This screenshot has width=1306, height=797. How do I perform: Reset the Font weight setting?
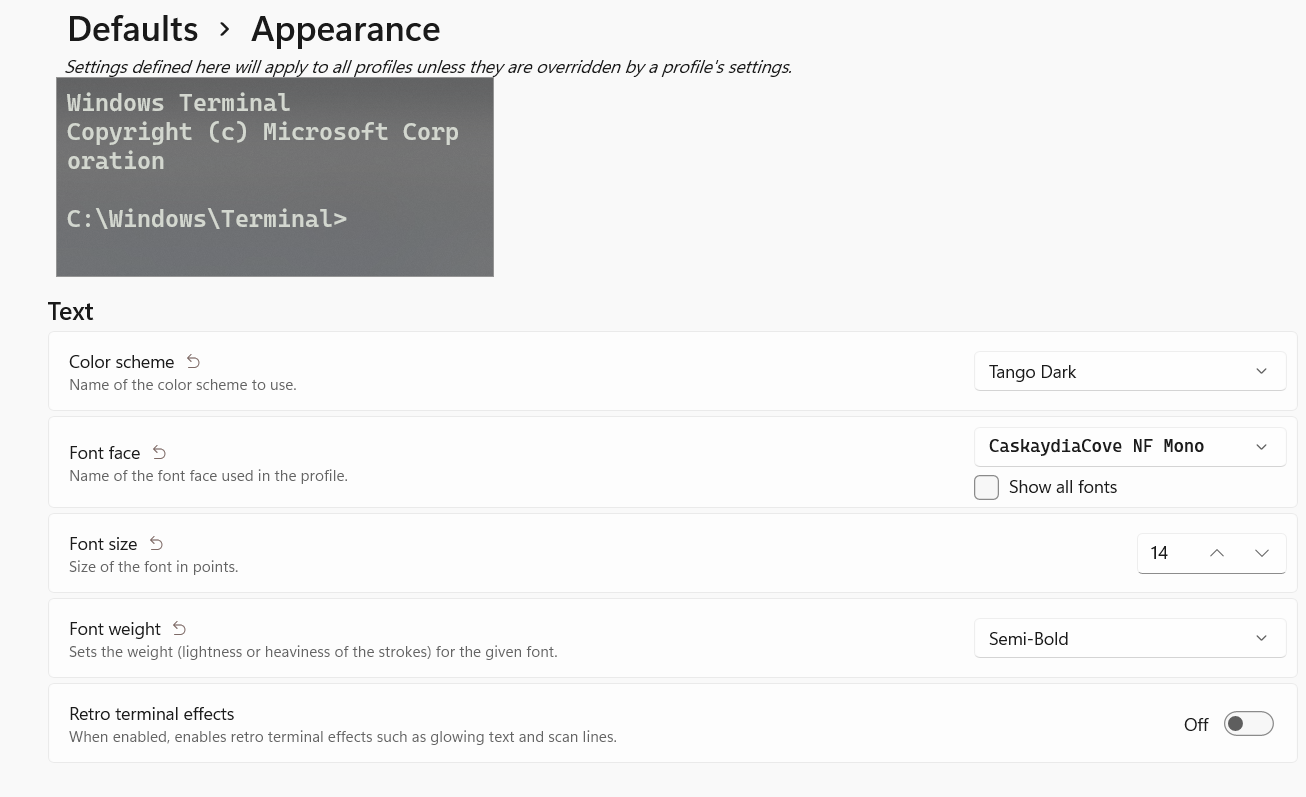click(x=179, y=628)
